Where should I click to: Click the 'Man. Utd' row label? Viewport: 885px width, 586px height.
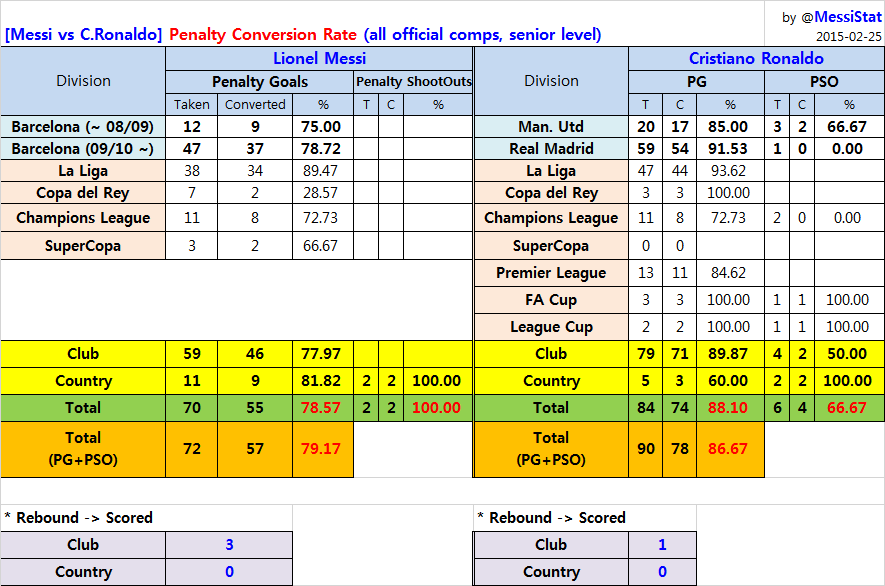click(551, 126)
